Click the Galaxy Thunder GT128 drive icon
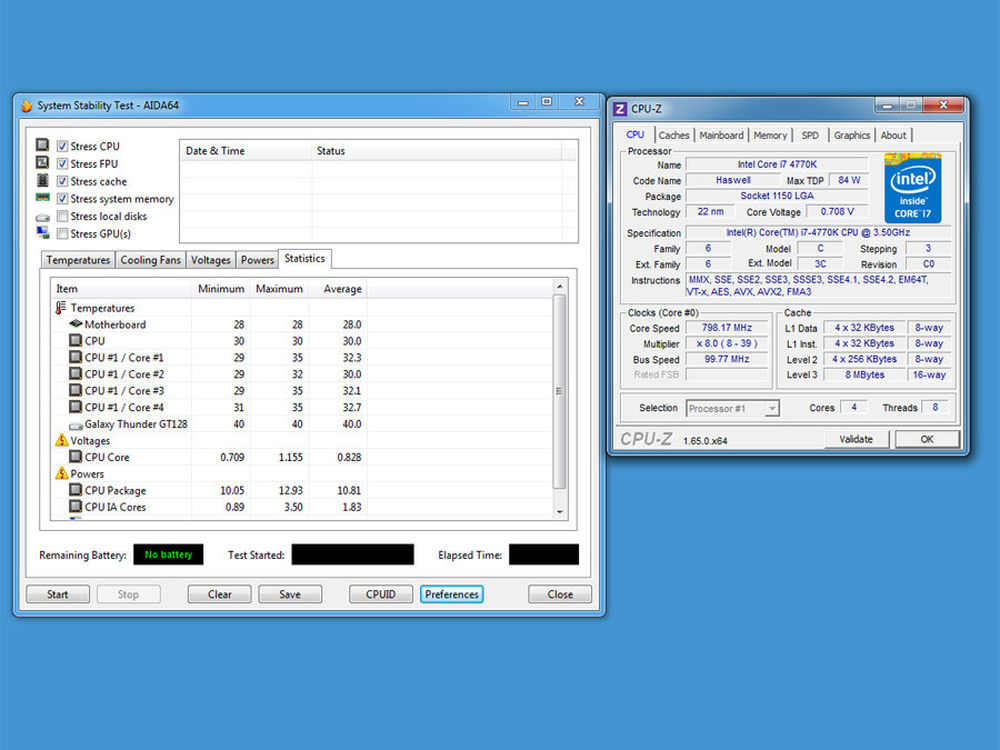This screenshot has width=1000, height=750. 76,425
